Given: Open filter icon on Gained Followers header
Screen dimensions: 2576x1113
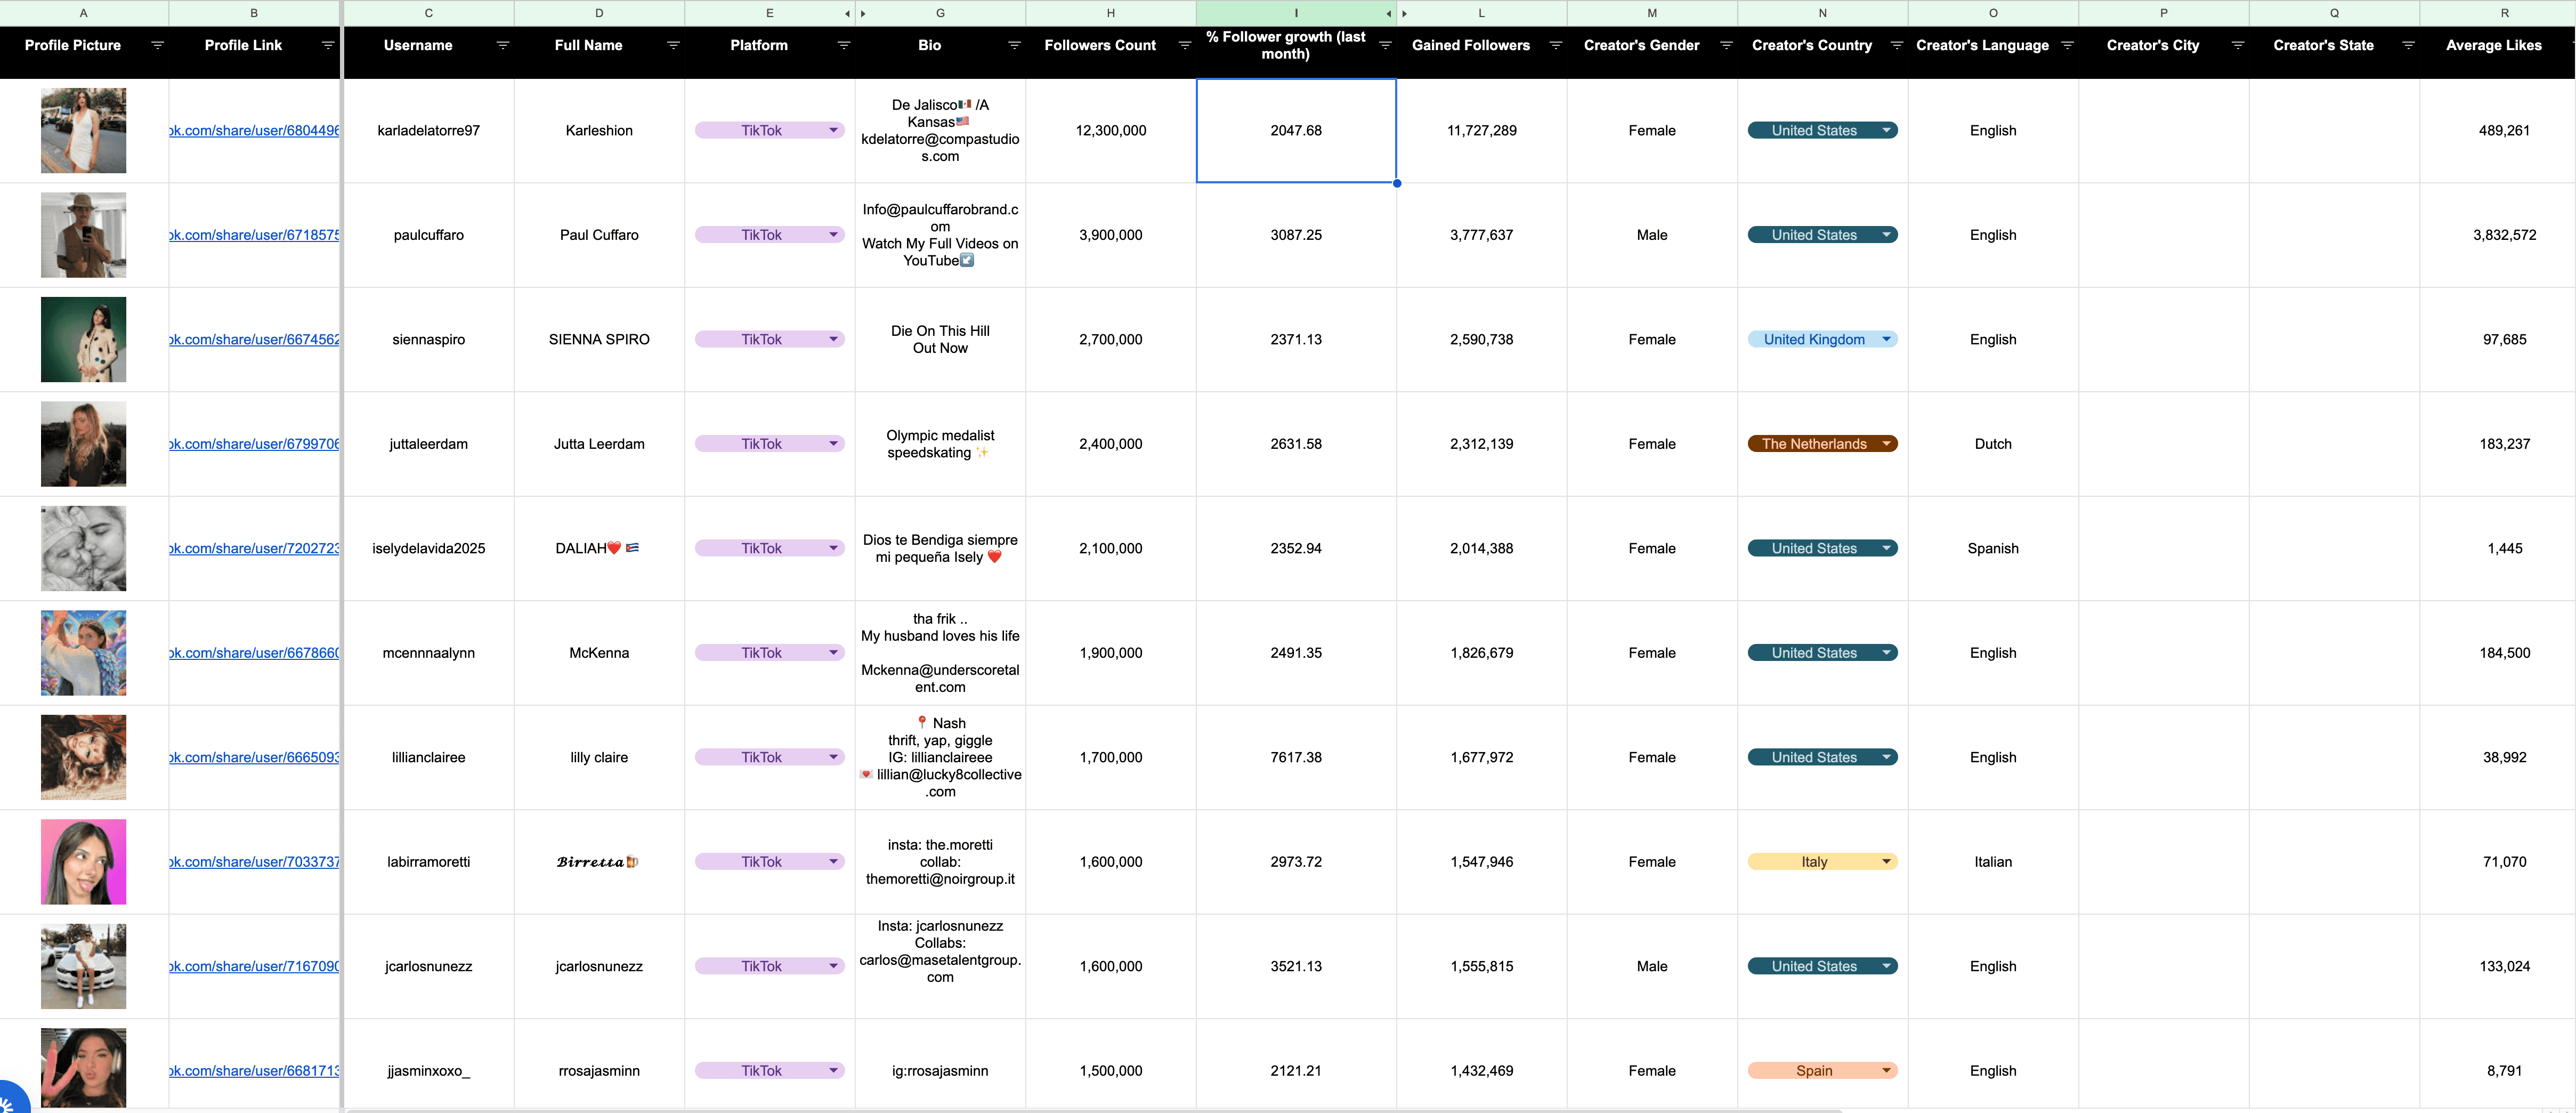Looking at the screenshot, I should (x=1555, y=45).
